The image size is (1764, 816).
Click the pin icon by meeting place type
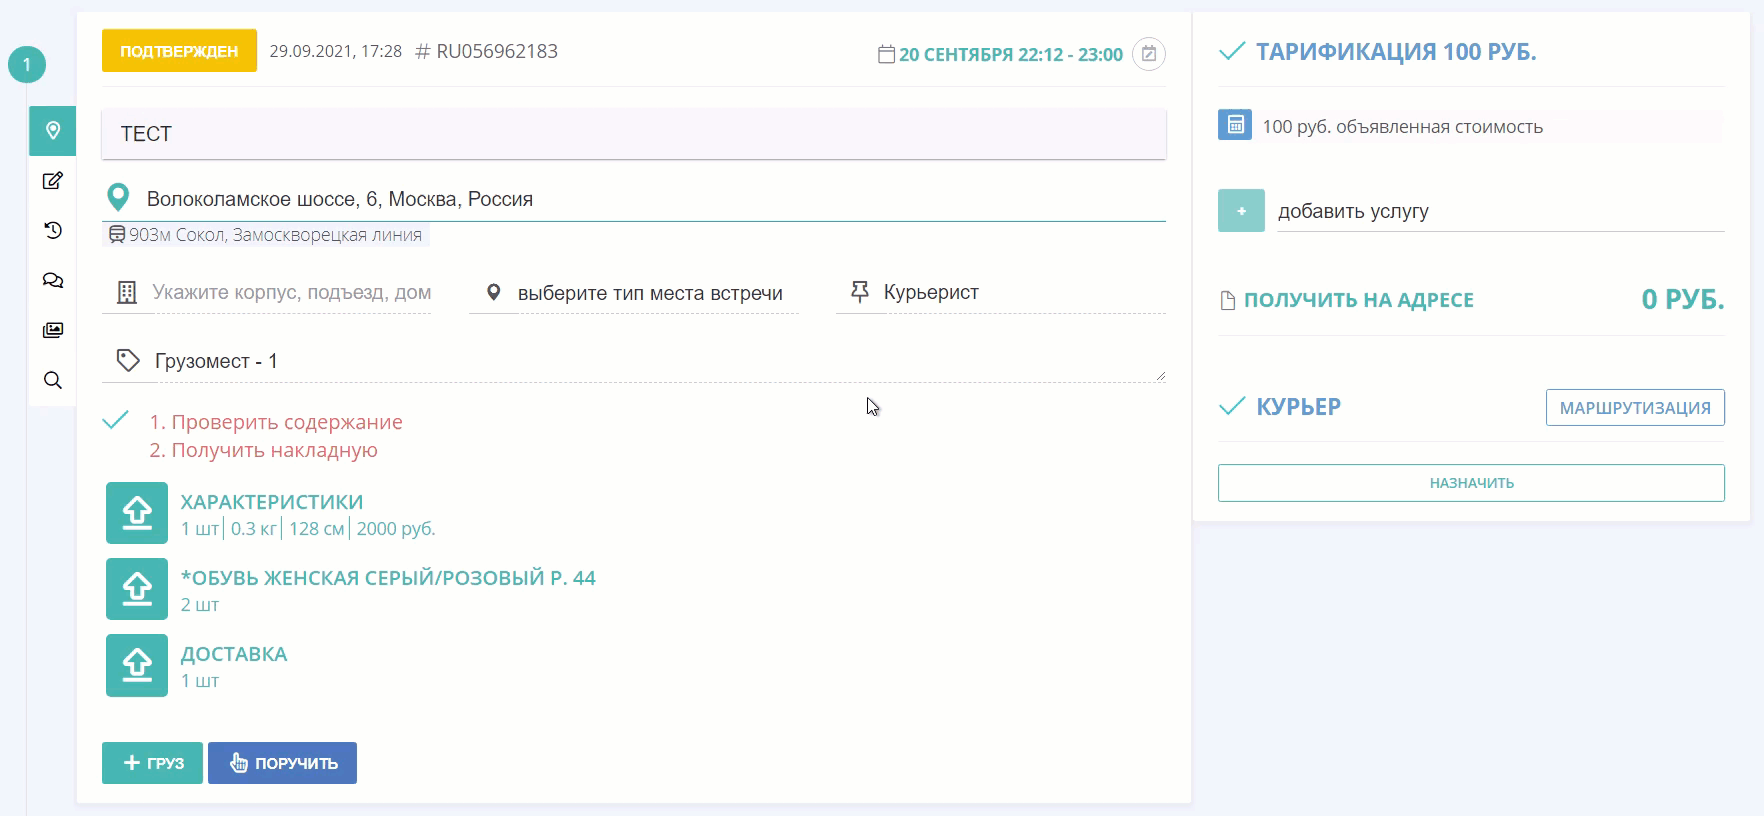[493, 293]
